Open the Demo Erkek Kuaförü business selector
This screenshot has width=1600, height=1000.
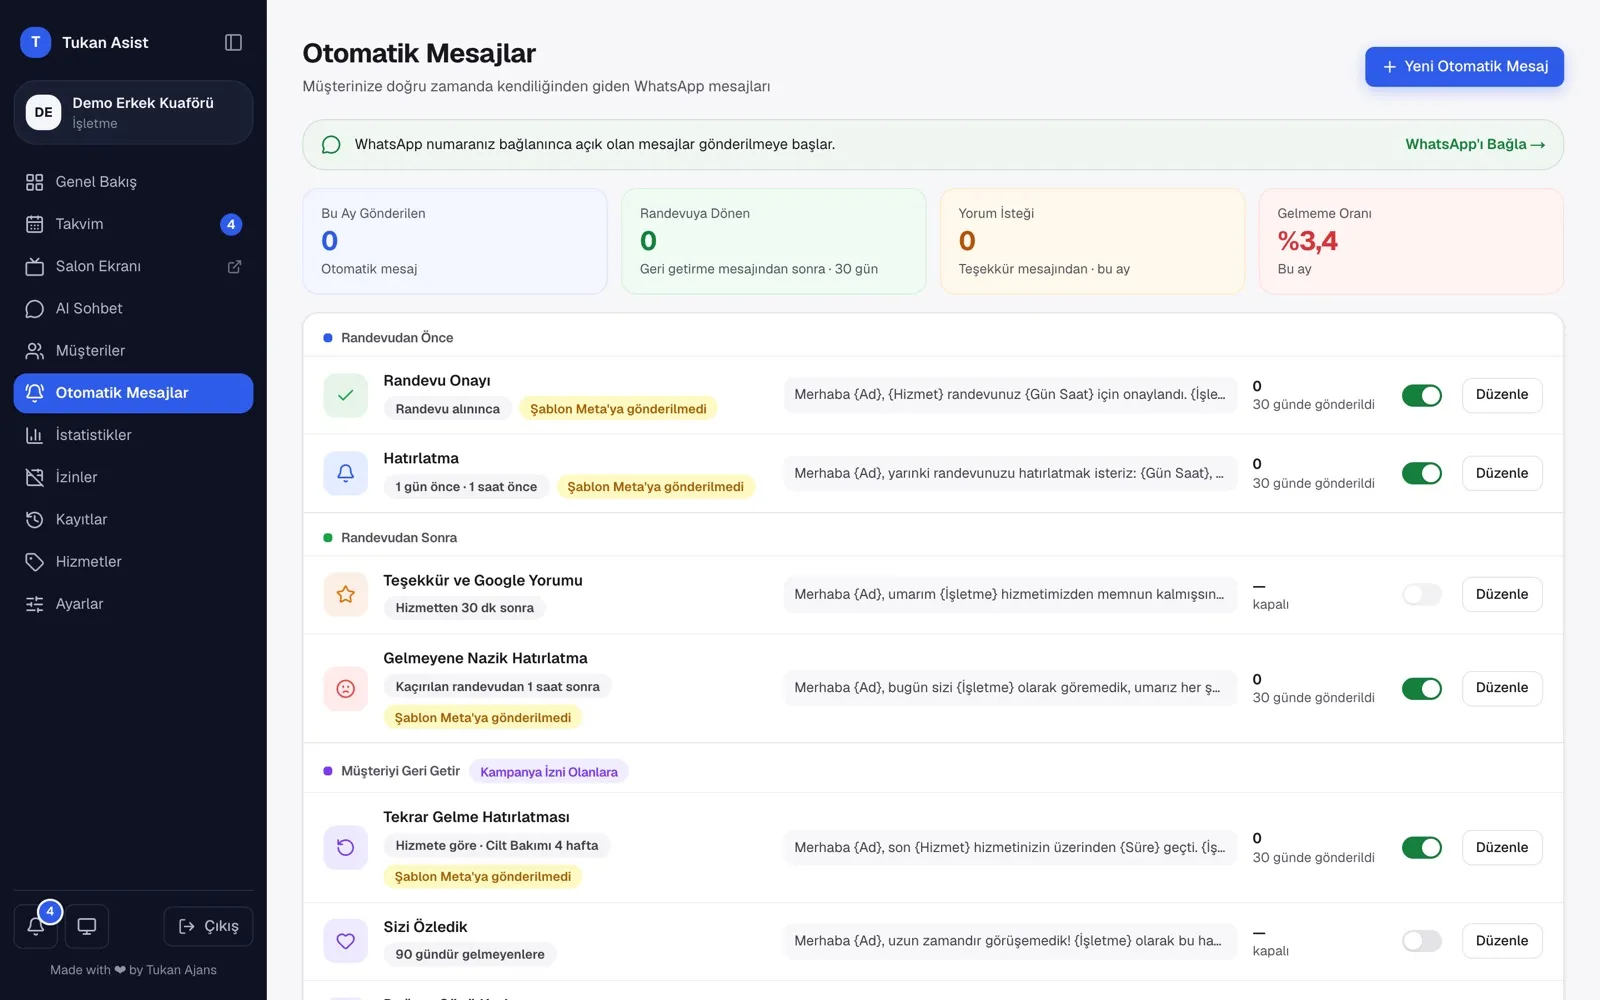(133, 112)
